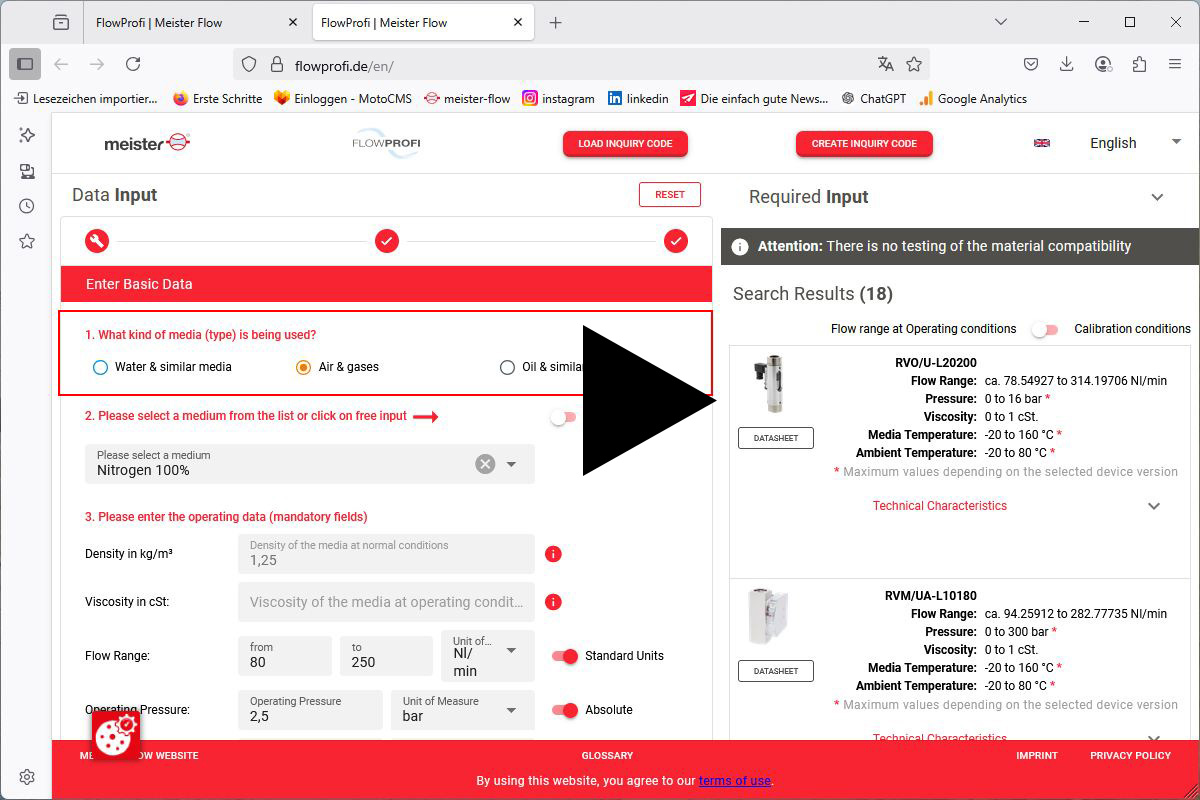Screen dimensions: 1200x800
Task: Open pressure Unit of Measure dropdown
Action: 462,709
